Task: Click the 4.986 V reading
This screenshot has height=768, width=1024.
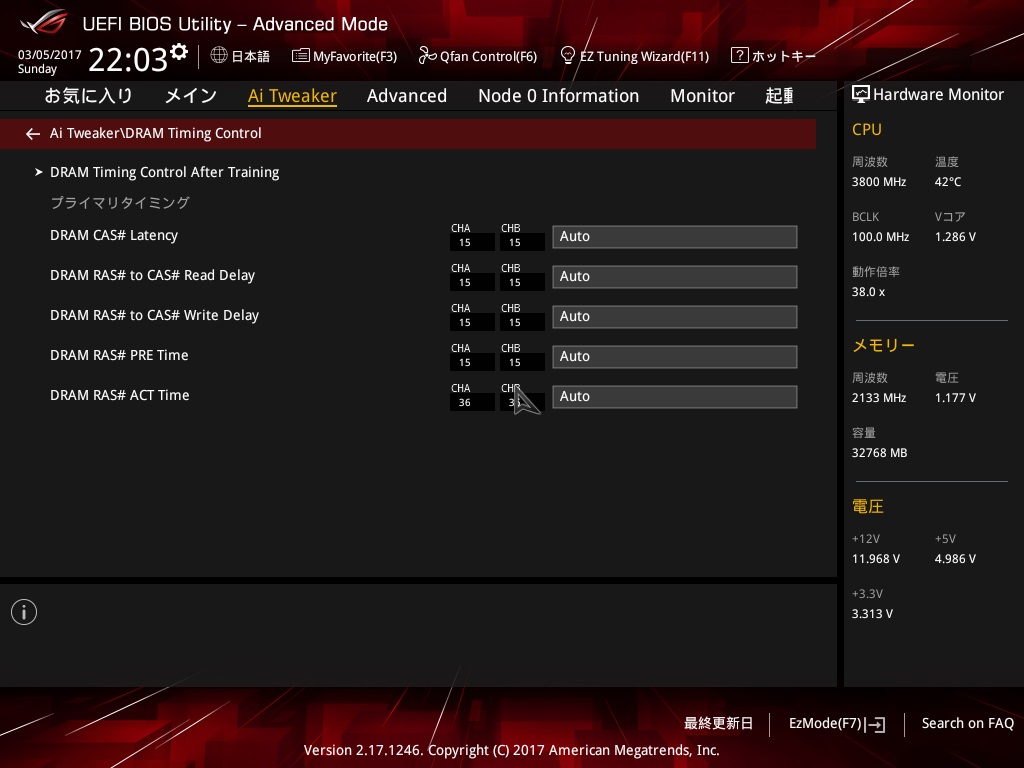Action: click(x=955, y=559)
